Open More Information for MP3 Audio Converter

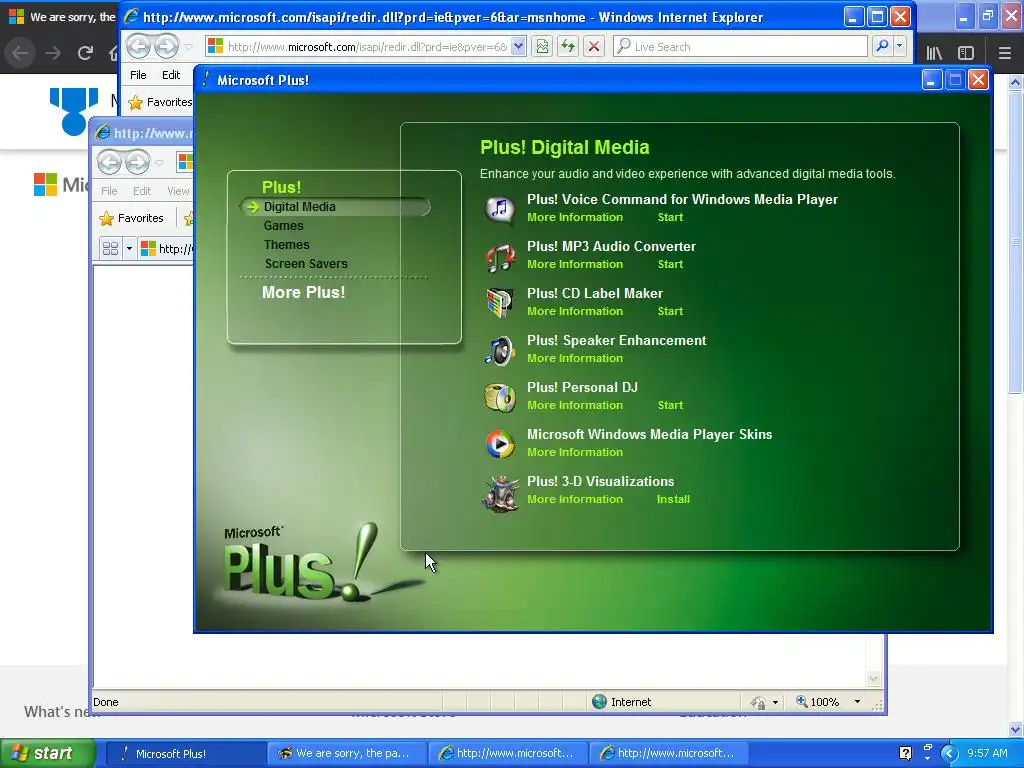pos(575,264)
